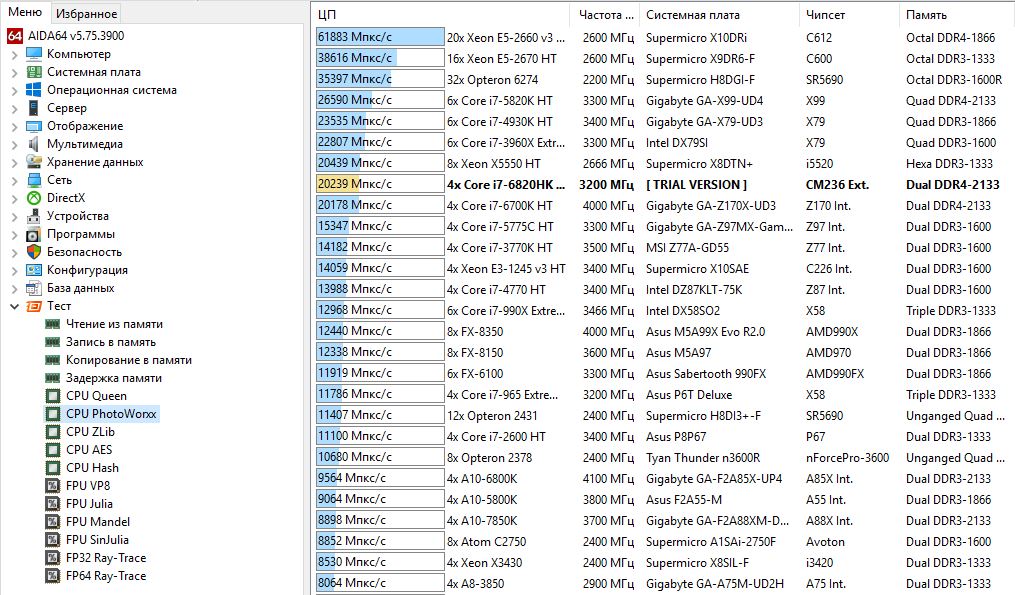Click the Тест benchmark icon
1015x595 pixels.
coord(34,306)
